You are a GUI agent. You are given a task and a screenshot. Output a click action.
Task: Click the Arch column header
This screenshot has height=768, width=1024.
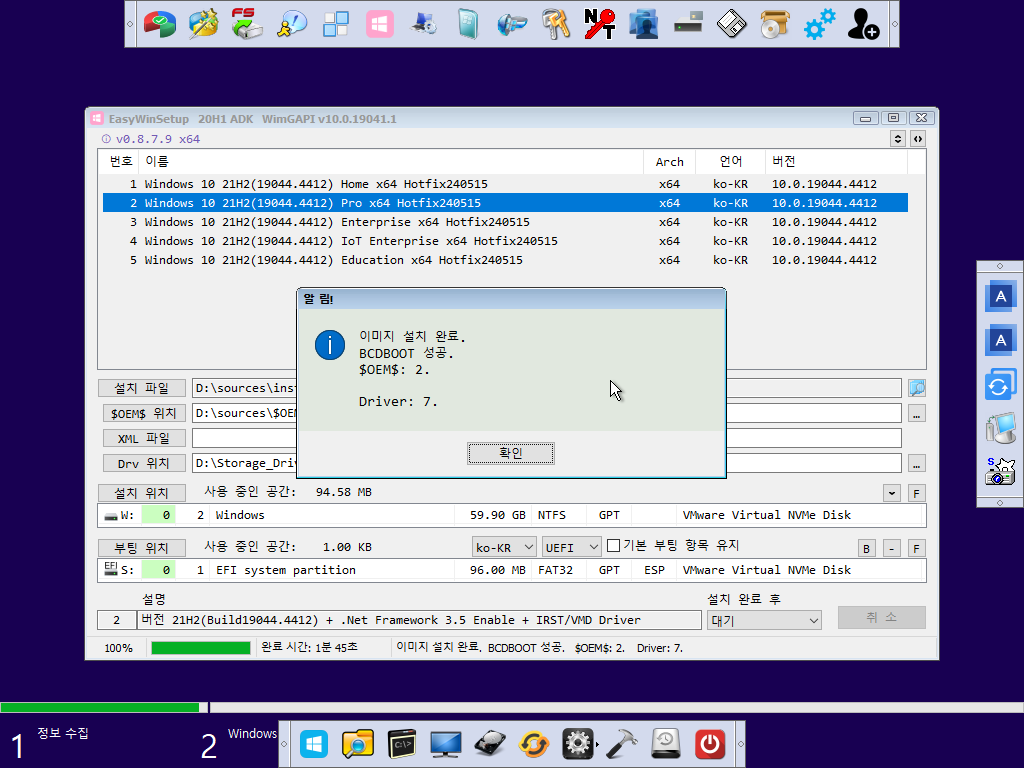pyautogui.click(x=669, y=161)
